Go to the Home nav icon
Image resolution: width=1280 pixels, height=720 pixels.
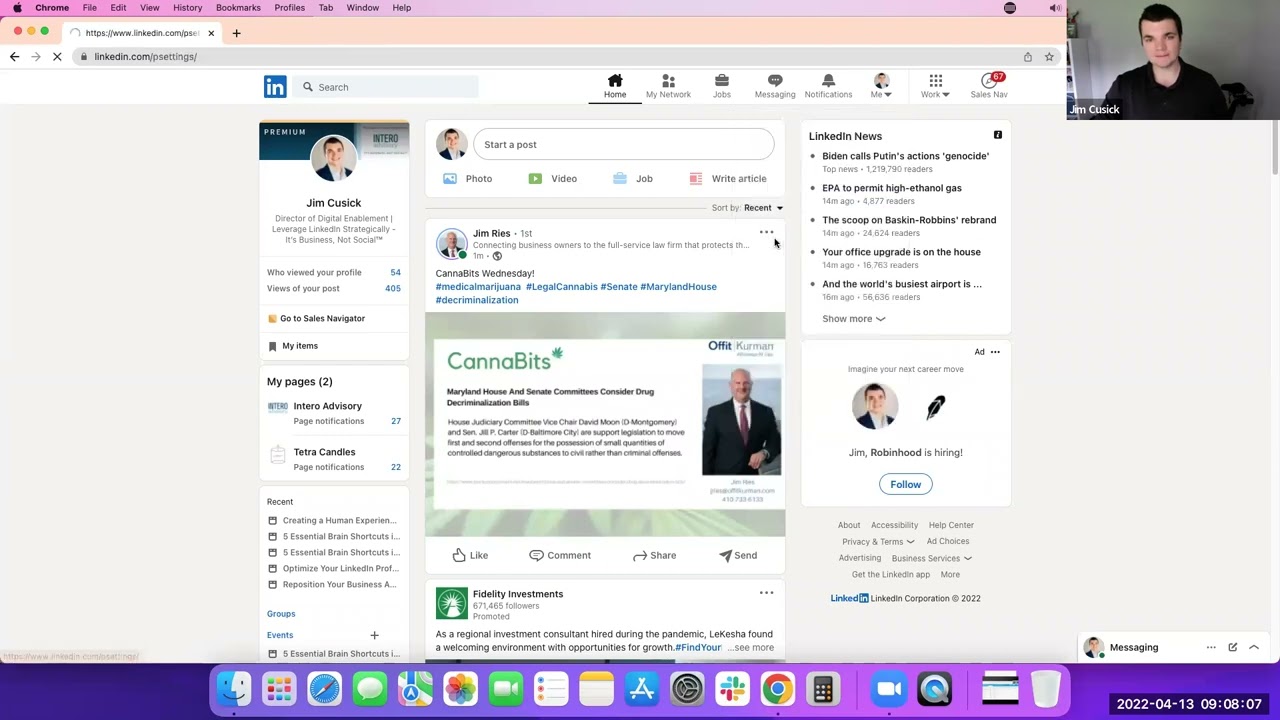(x=615, y=86)
